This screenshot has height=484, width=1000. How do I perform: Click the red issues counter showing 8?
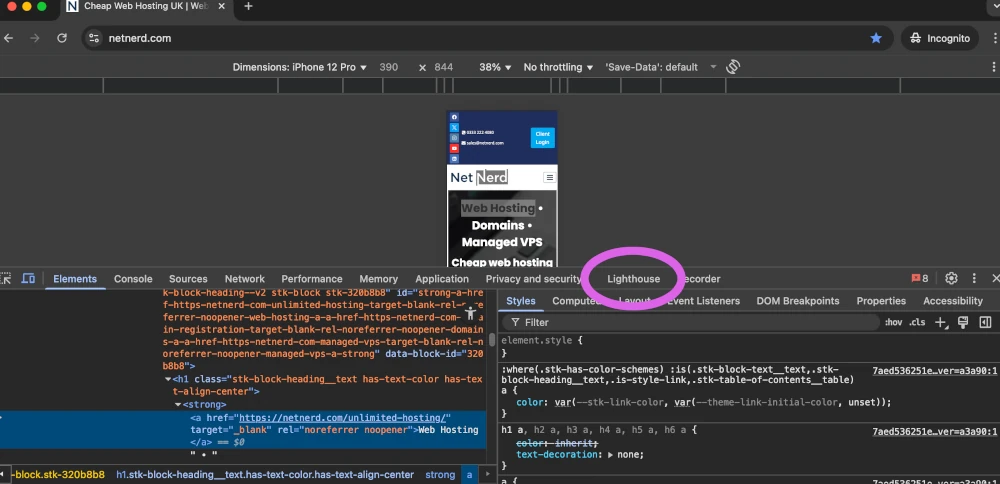coord(919,279)
